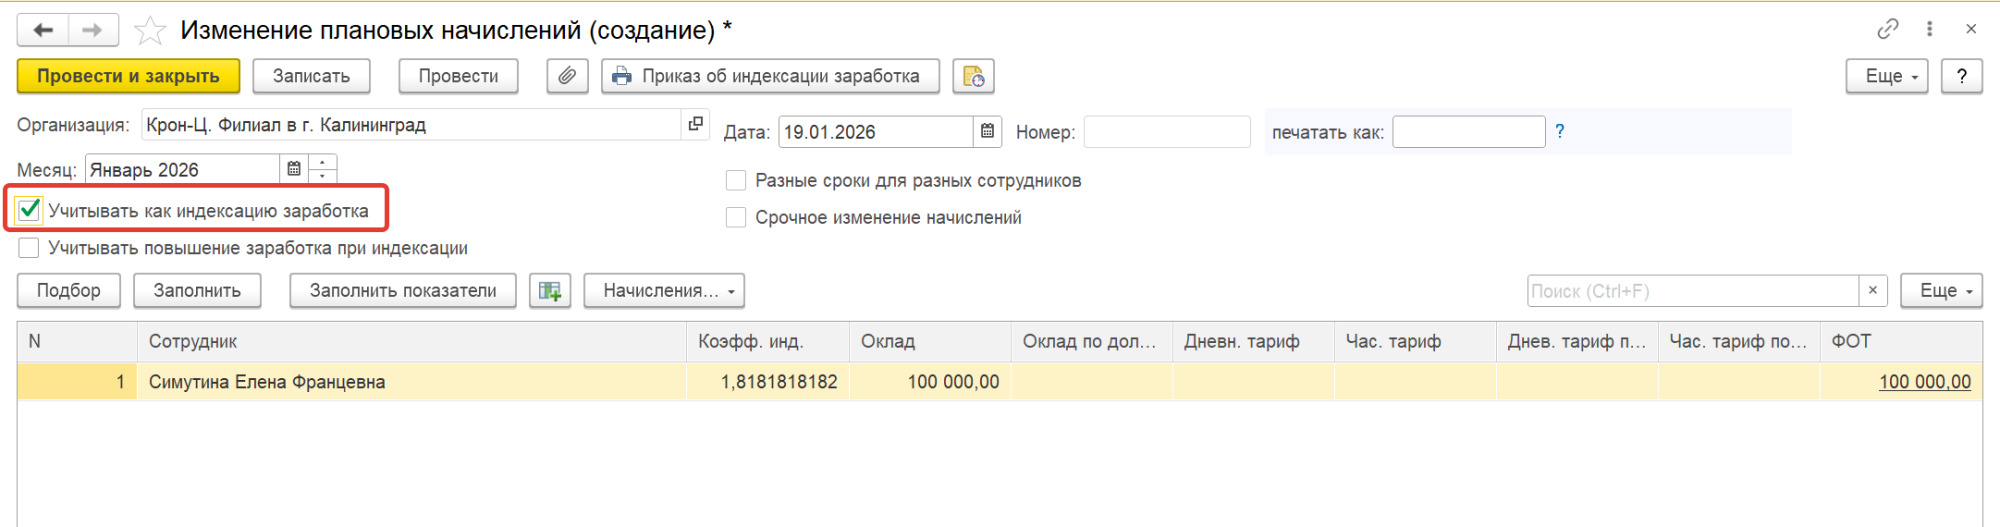Open the ФОТ 100 000,00 link
The image size is (2000, 527).
tap(1924, 382)
